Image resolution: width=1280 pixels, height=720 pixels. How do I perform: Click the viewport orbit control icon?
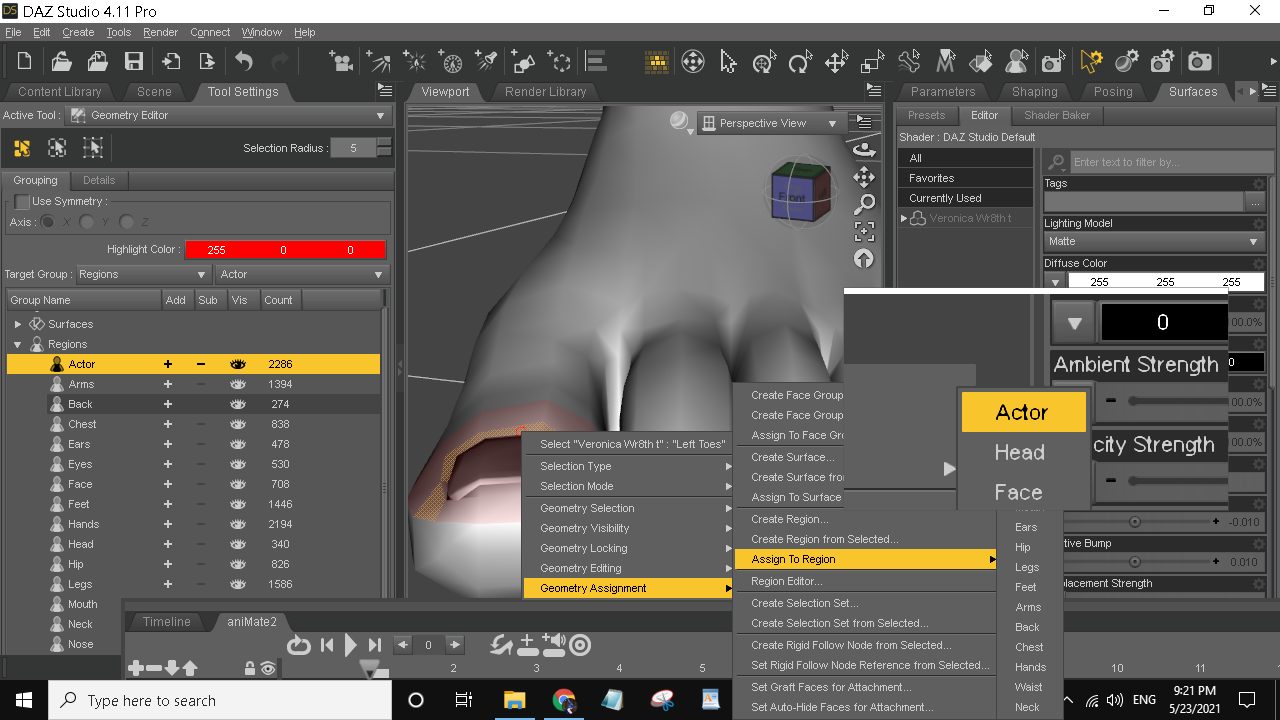tap(863, 150)
